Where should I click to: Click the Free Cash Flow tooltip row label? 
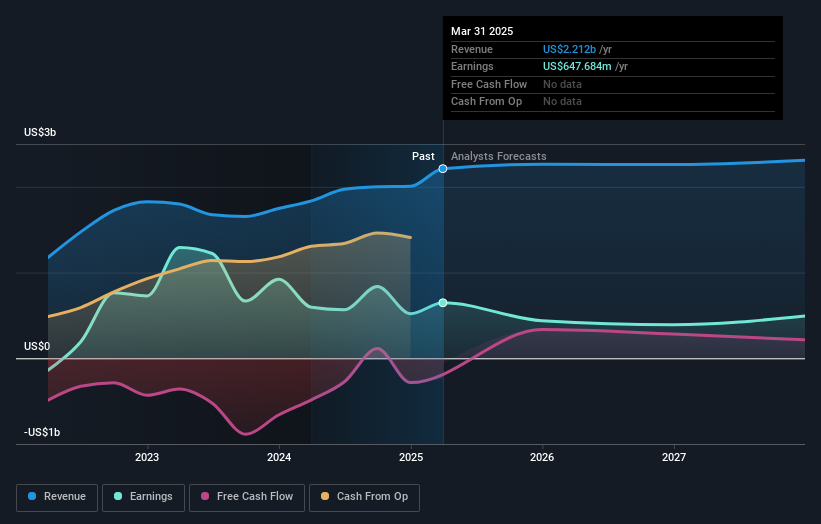coord(489,84)
